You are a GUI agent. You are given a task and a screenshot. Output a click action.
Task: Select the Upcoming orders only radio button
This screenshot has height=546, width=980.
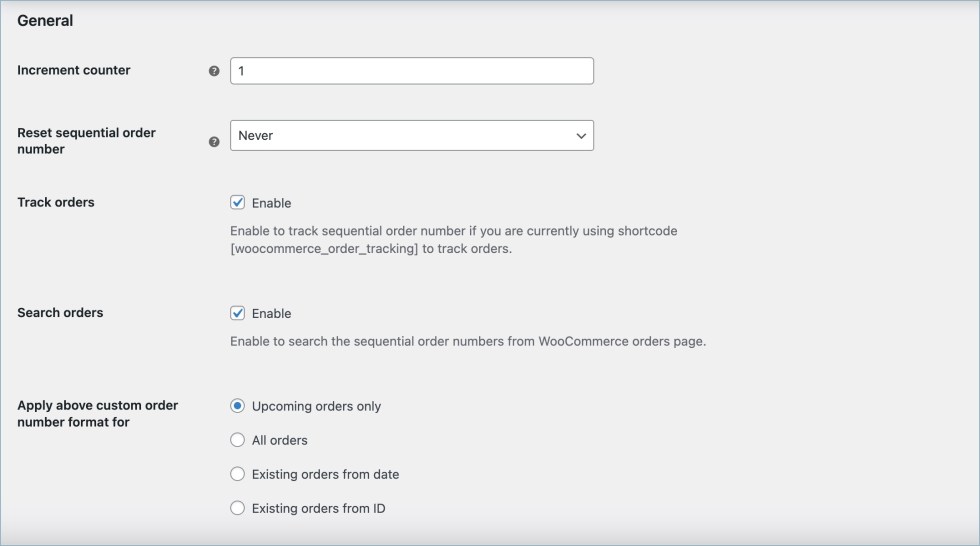(238, 406)
